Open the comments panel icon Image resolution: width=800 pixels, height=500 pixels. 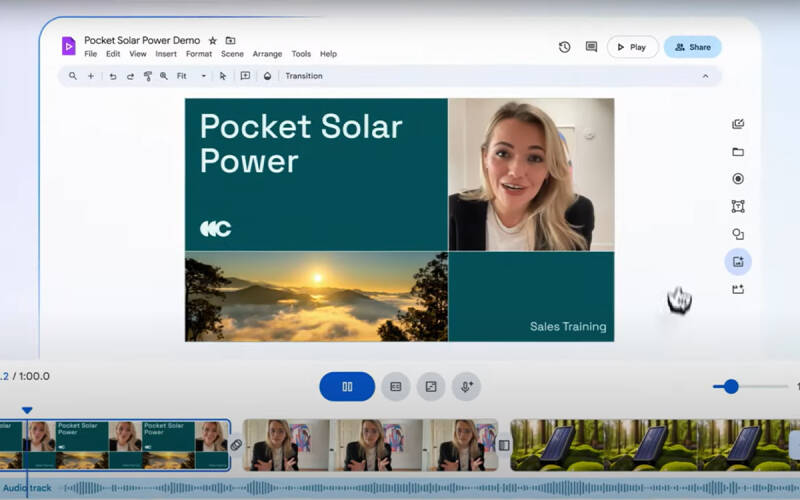(x=591, y=47)
